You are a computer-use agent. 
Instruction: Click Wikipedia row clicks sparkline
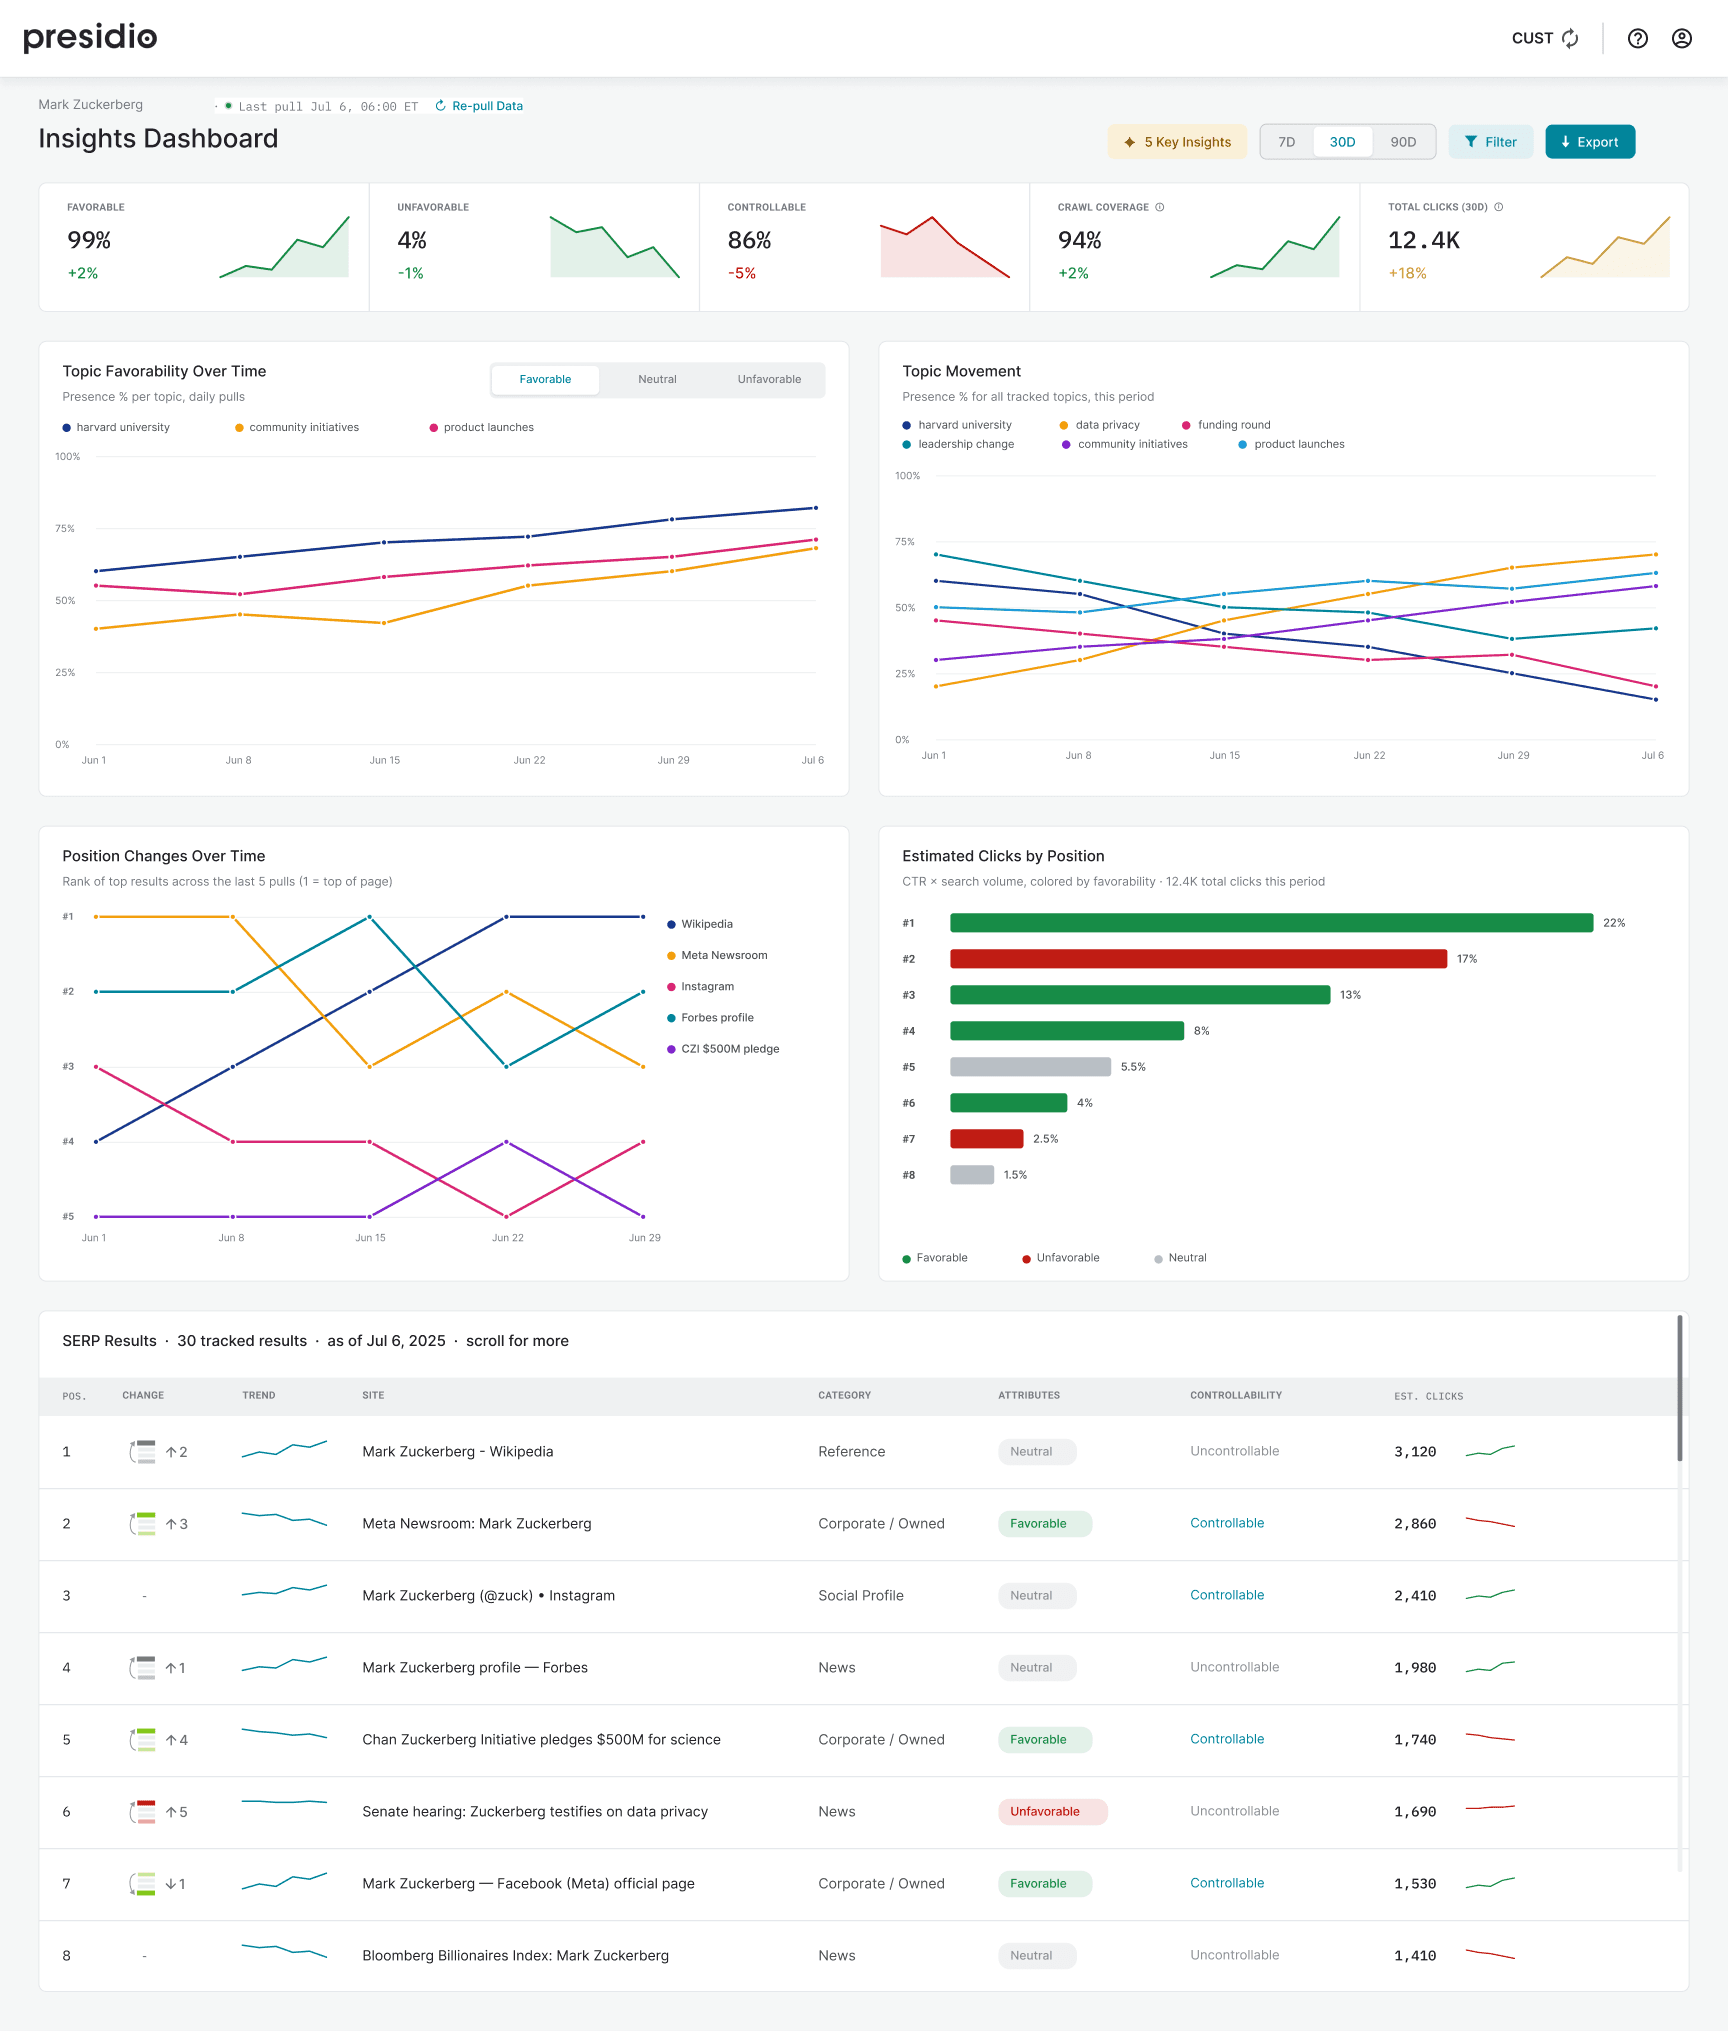click(1490, 1451)
